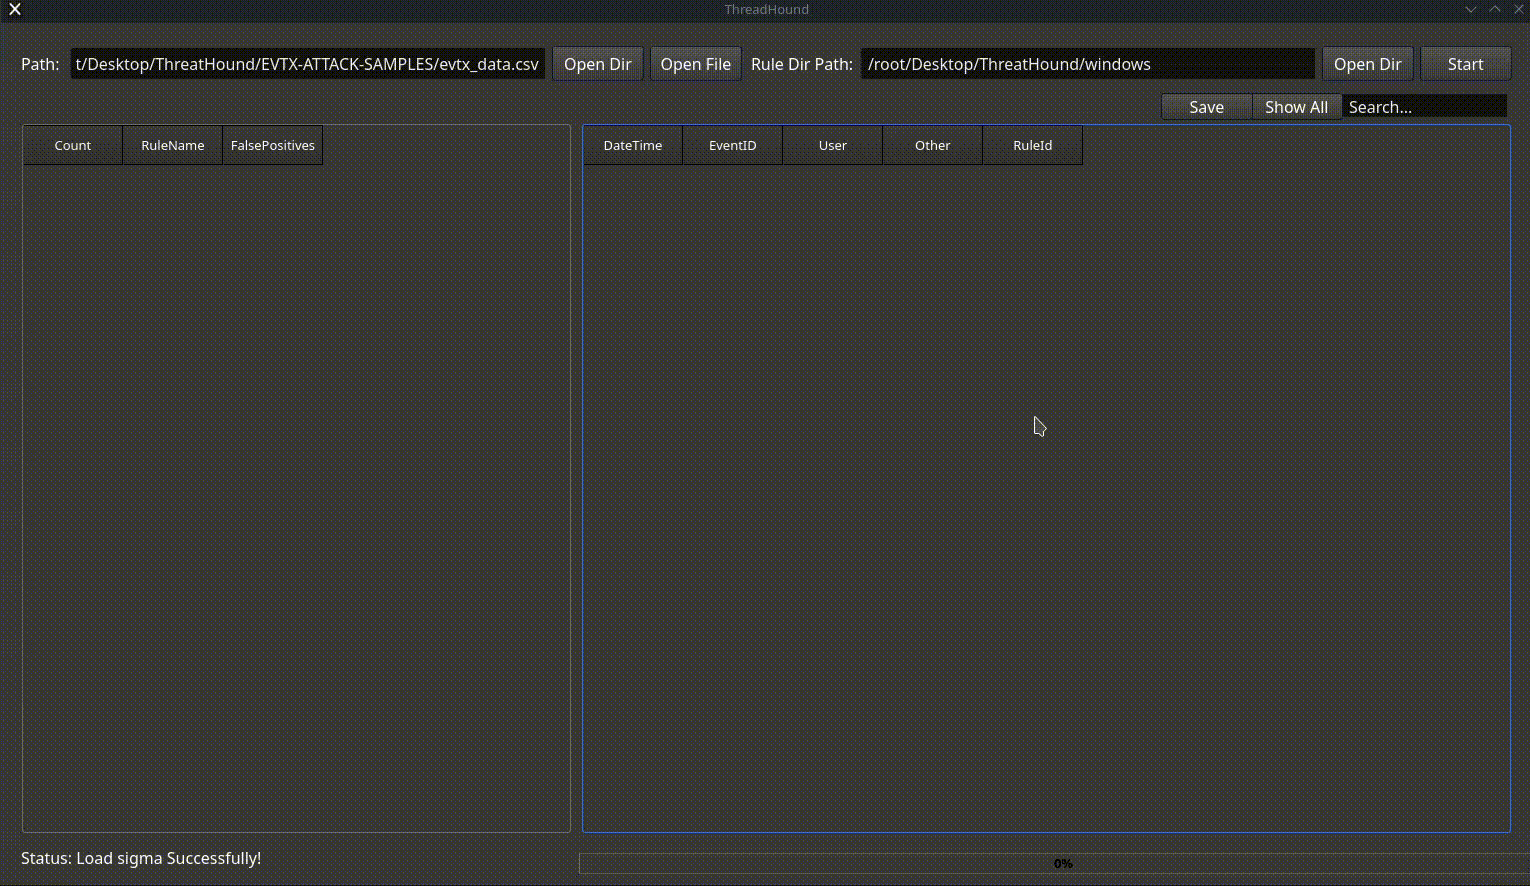Select the RuleId column header
The height and width of the screenshot is (886, 1530).
(1033, 145)
